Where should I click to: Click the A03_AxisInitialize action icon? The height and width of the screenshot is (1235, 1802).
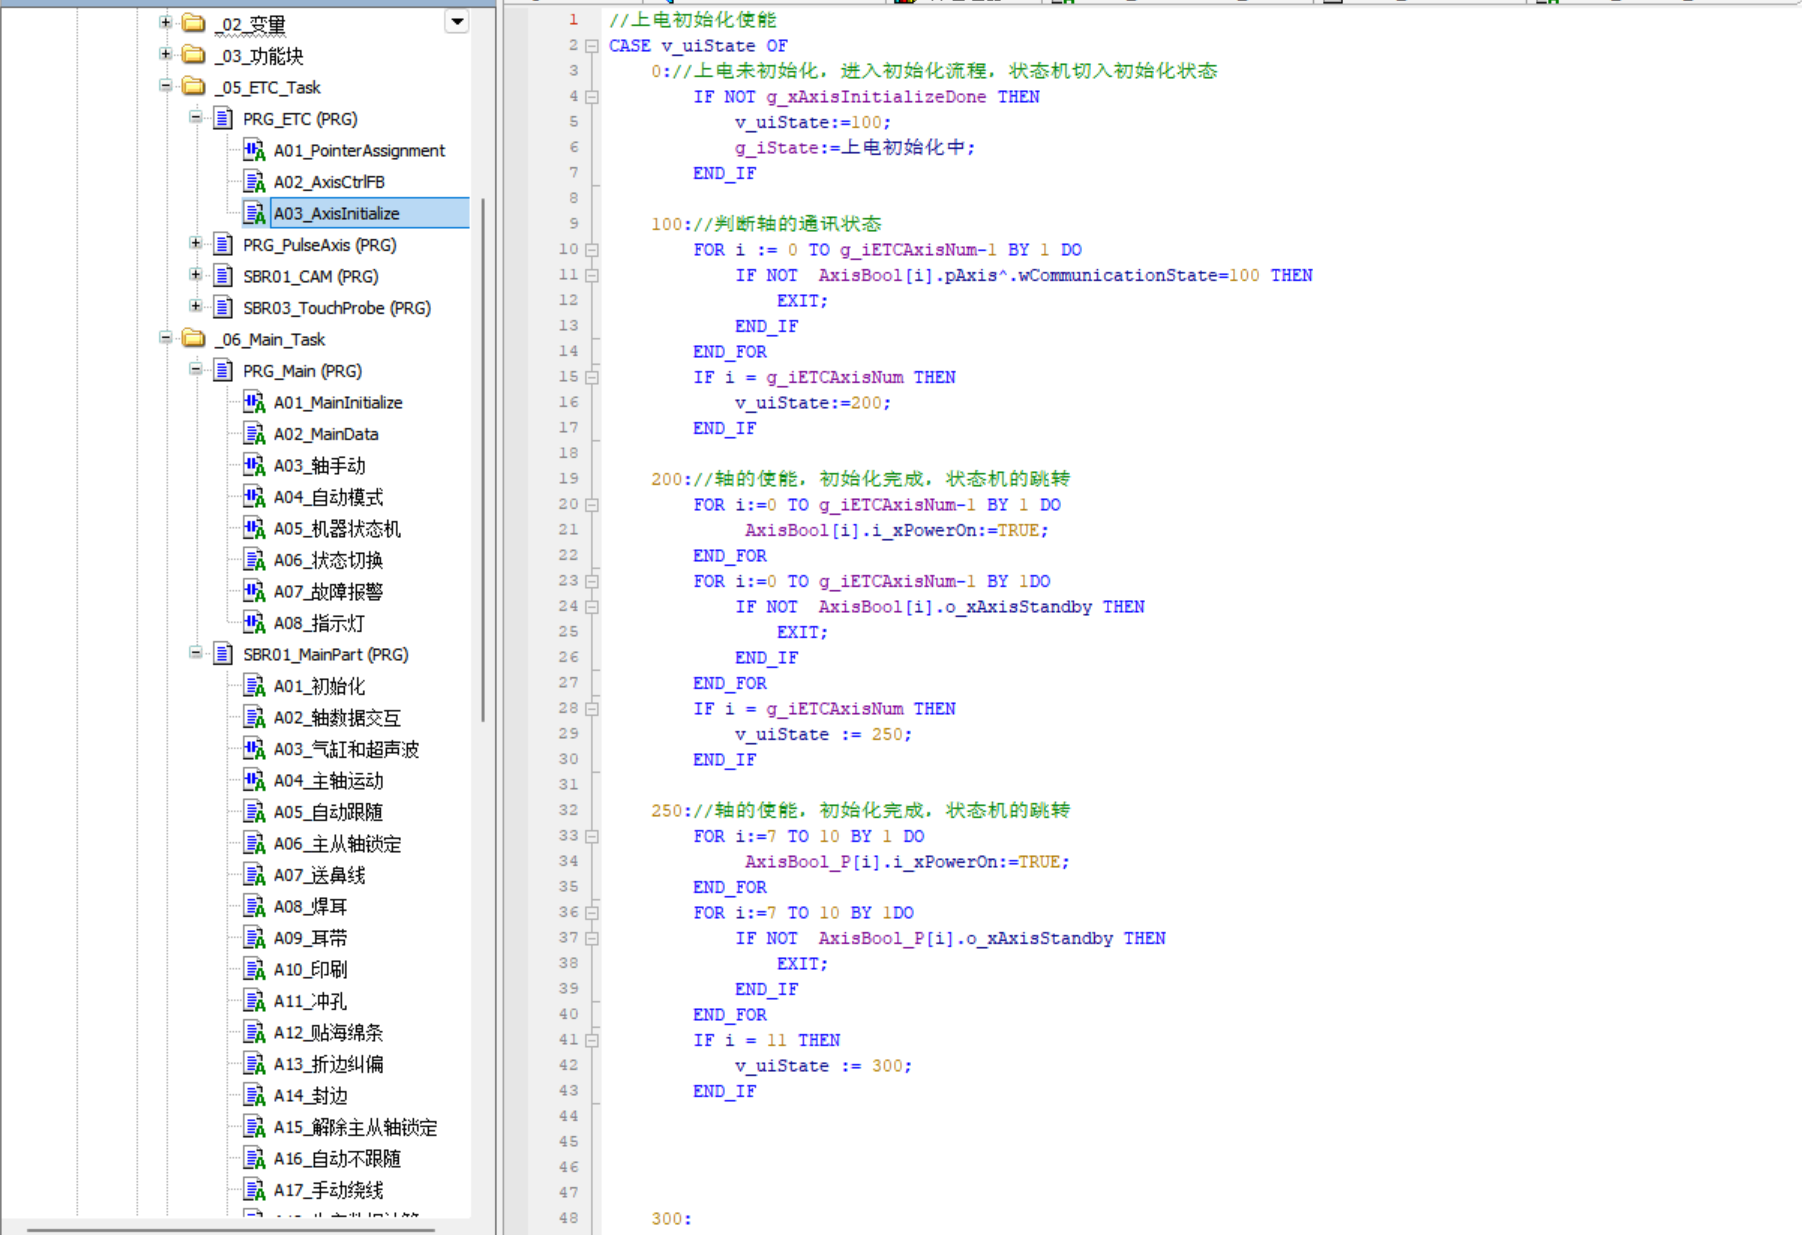click(254, 213)
